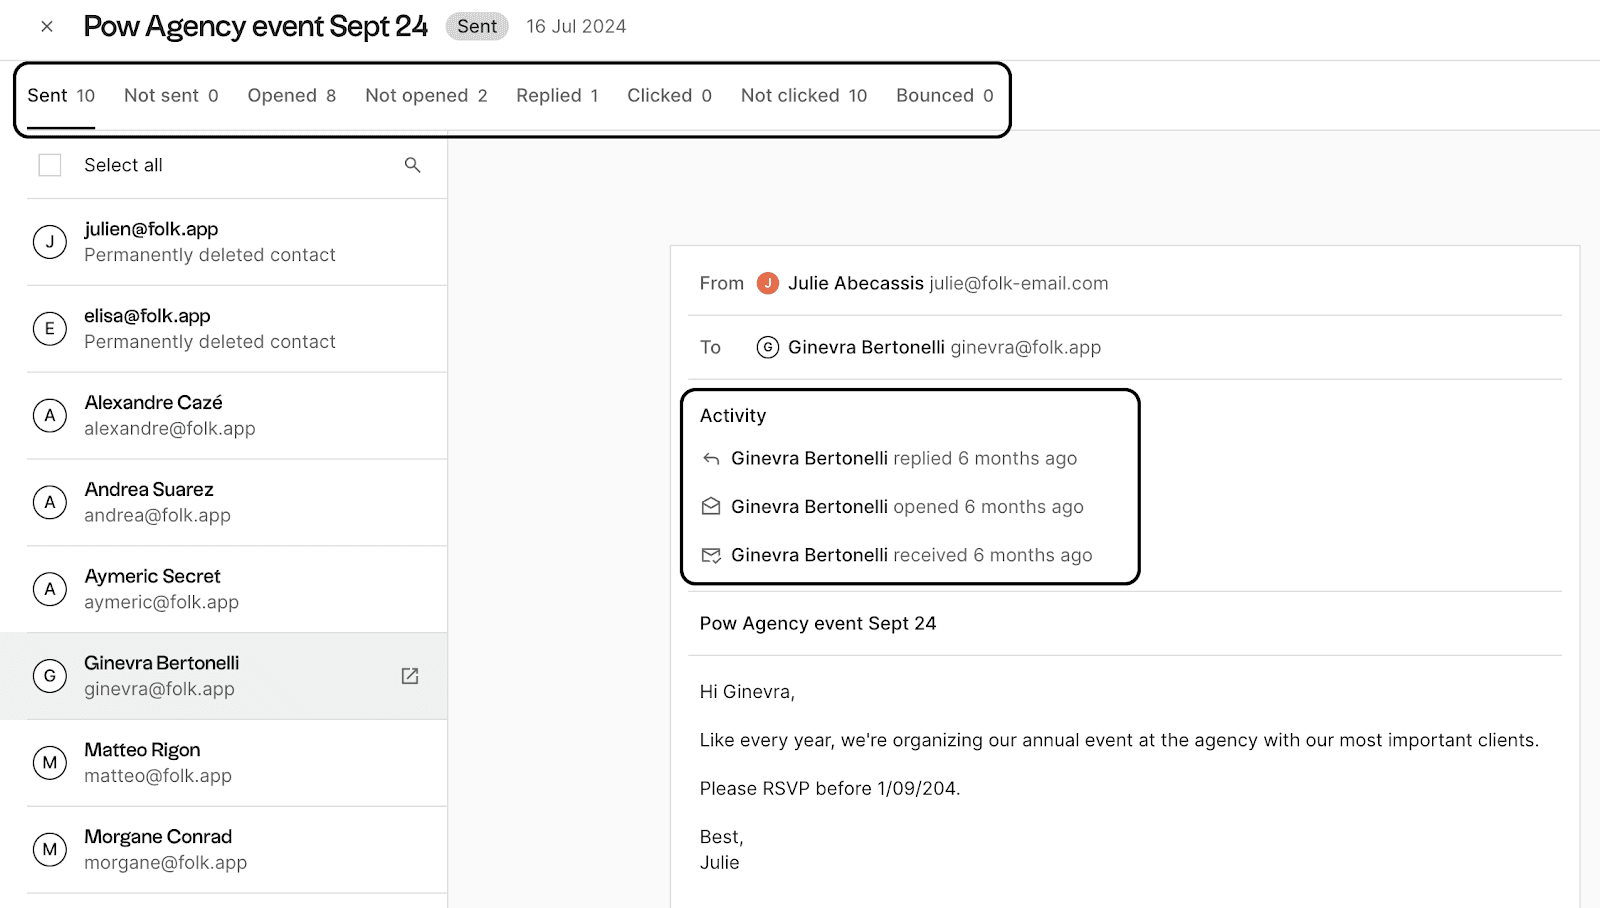Image resolution: width=1600 pixels, height=908 pixels.
Task: Click Andrea Suarez's avatar circle
Action: (x=50, y=503)
